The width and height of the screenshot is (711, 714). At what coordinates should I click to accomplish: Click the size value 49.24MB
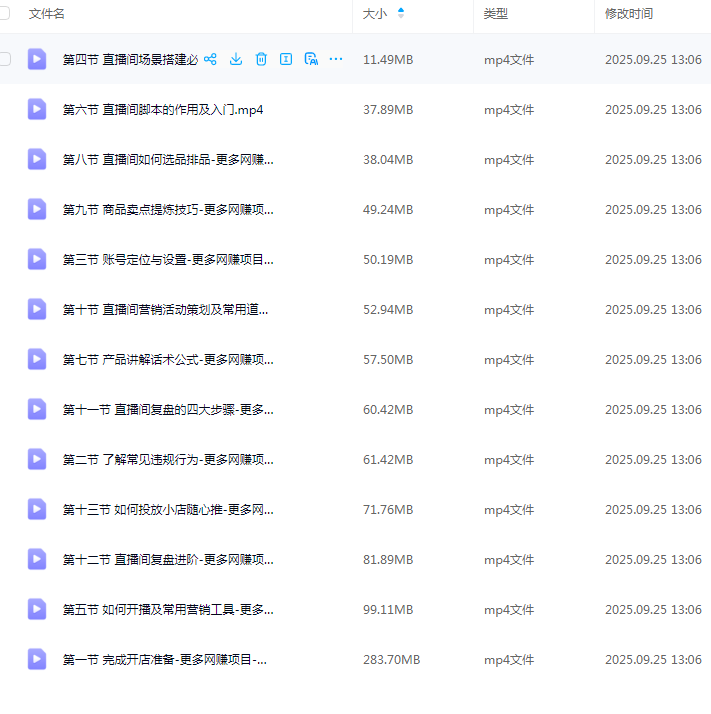tap(388, 210)
